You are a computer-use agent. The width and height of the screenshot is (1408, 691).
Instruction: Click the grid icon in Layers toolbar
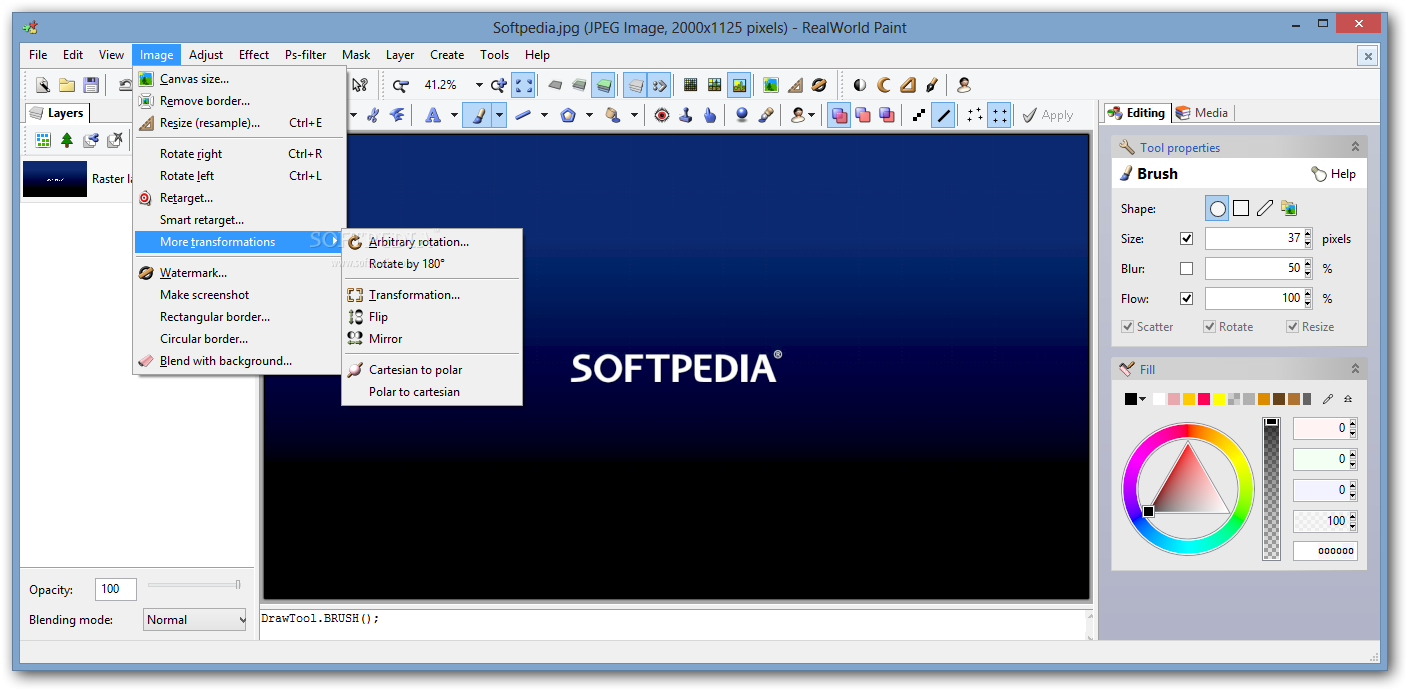click(43, 140)
